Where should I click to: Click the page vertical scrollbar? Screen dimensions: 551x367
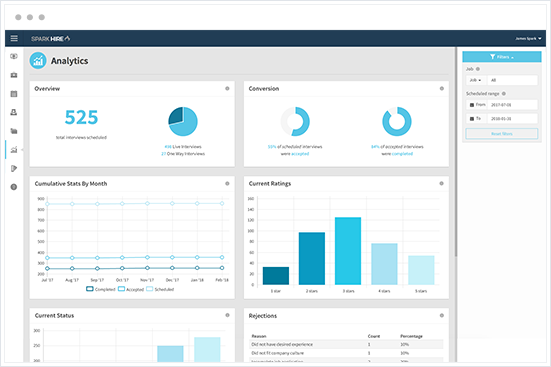(x=456, y=152)
